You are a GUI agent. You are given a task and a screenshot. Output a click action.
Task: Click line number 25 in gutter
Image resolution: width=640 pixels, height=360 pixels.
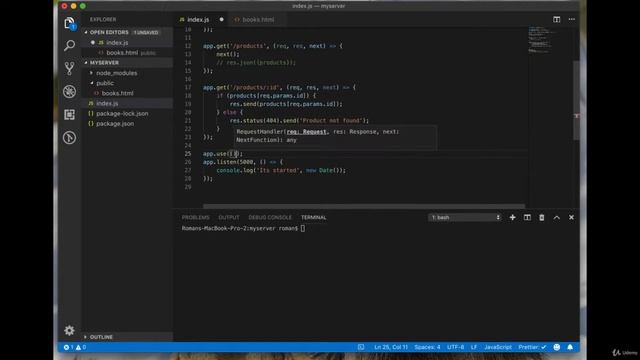click(188, 154)
